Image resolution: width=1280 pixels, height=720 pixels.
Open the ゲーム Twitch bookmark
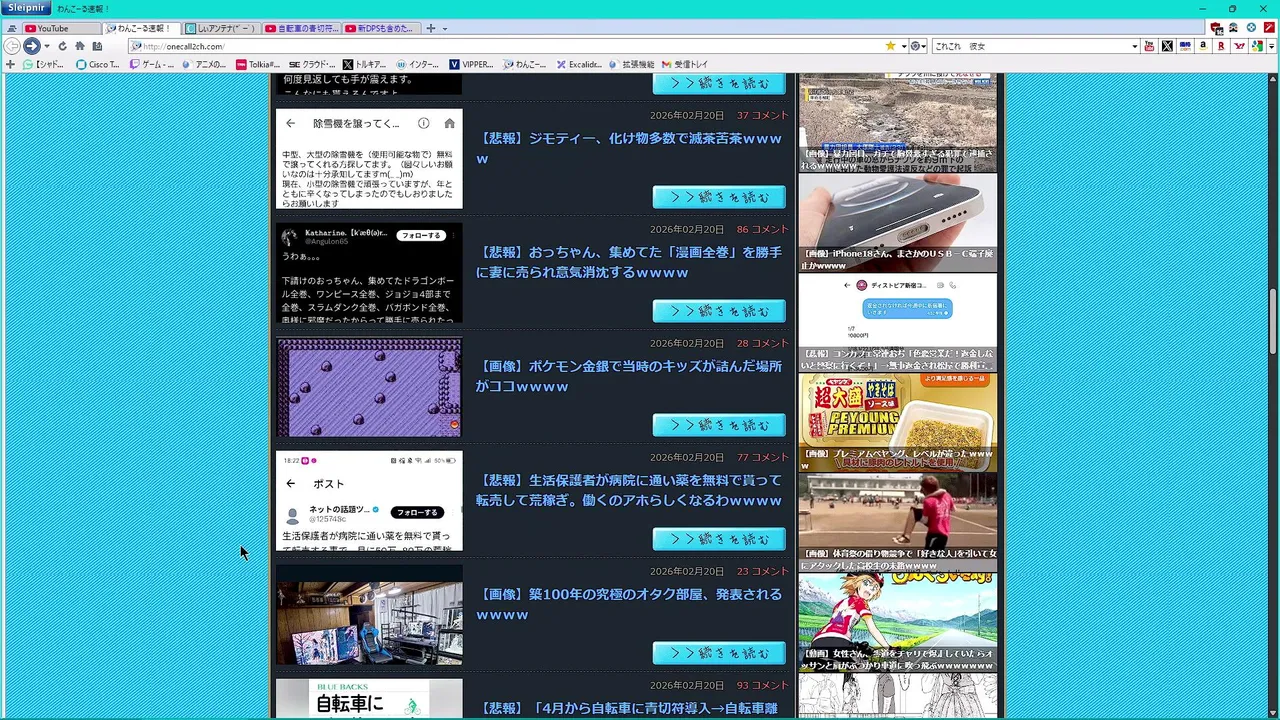[151, 64]
